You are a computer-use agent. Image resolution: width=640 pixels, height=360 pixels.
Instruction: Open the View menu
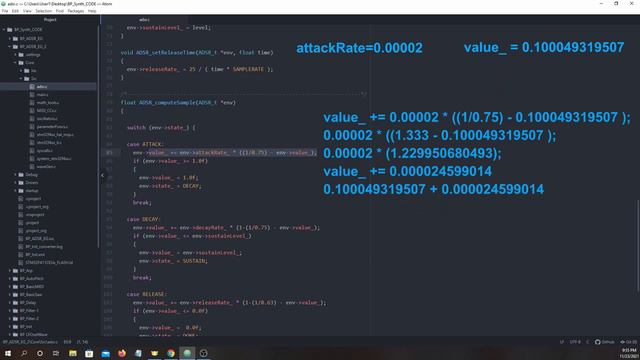coord(27,11)
